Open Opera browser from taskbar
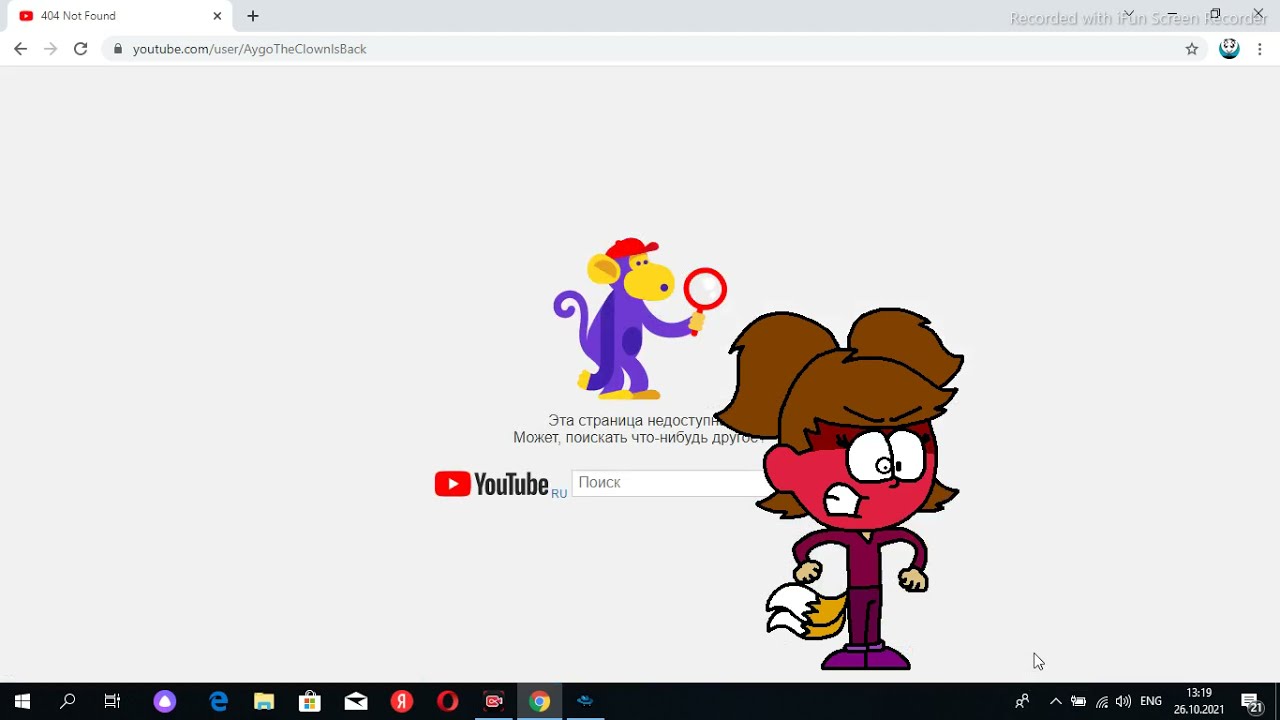 (x=448, y=701)
